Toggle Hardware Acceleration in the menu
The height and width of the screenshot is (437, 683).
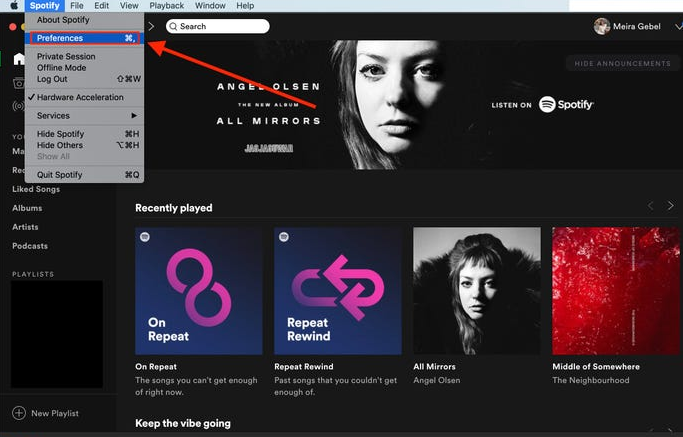[x=85, y=97]
